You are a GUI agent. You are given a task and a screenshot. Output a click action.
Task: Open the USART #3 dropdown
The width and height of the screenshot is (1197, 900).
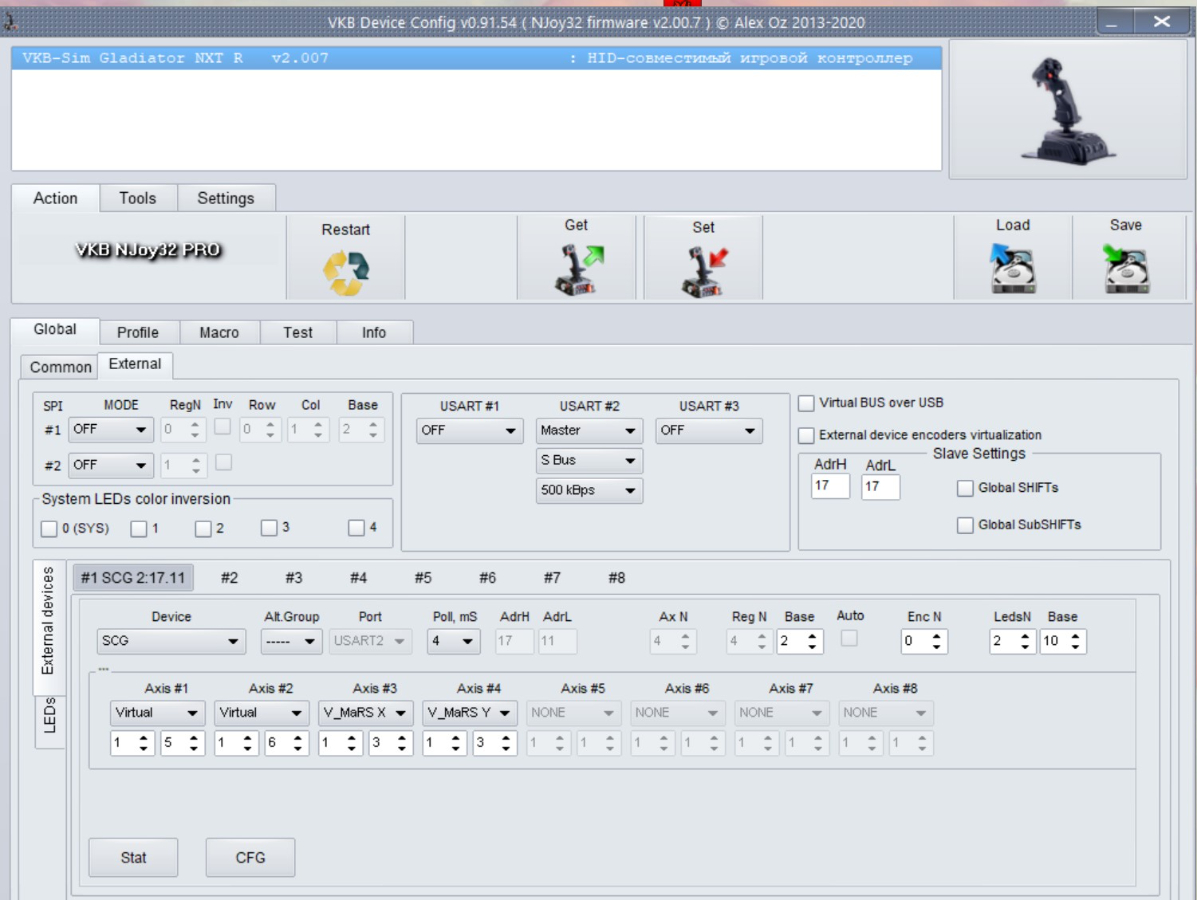(x=708, y=431)
